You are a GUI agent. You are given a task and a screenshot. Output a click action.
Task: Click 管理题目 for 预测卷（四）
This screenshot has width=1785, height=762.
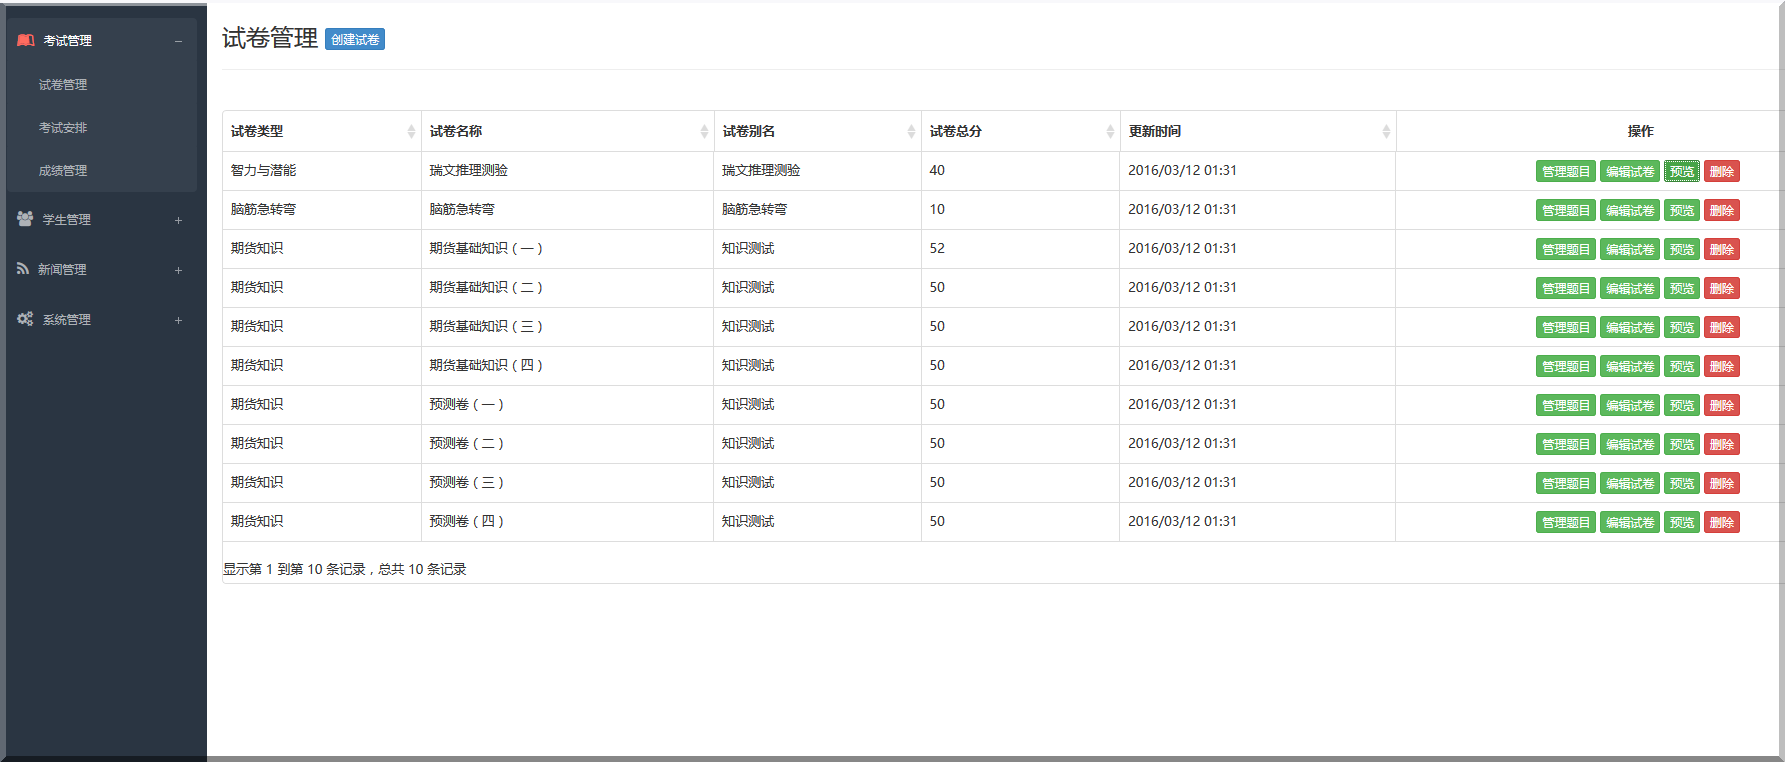[1565, 523]
